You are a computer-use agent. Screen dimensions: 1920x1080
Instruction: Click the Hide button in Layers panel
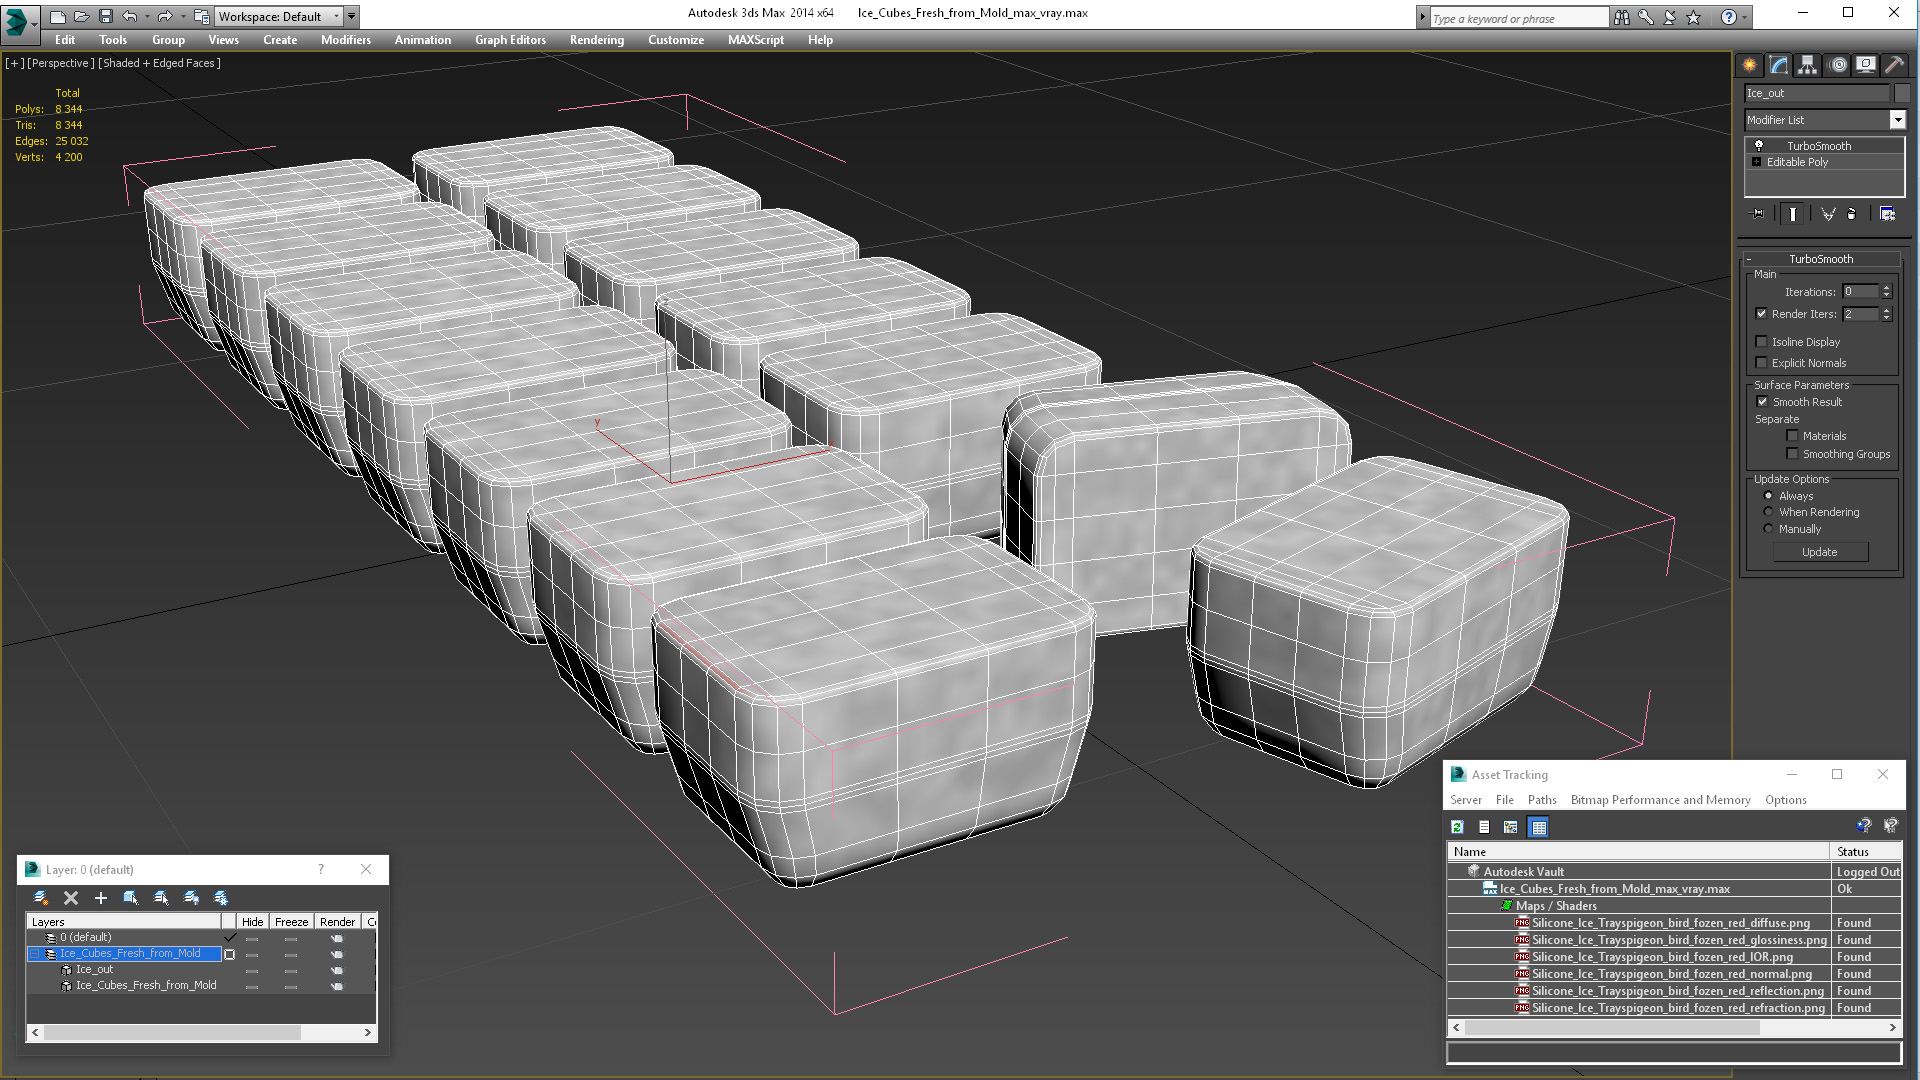[x=251, y=920]
